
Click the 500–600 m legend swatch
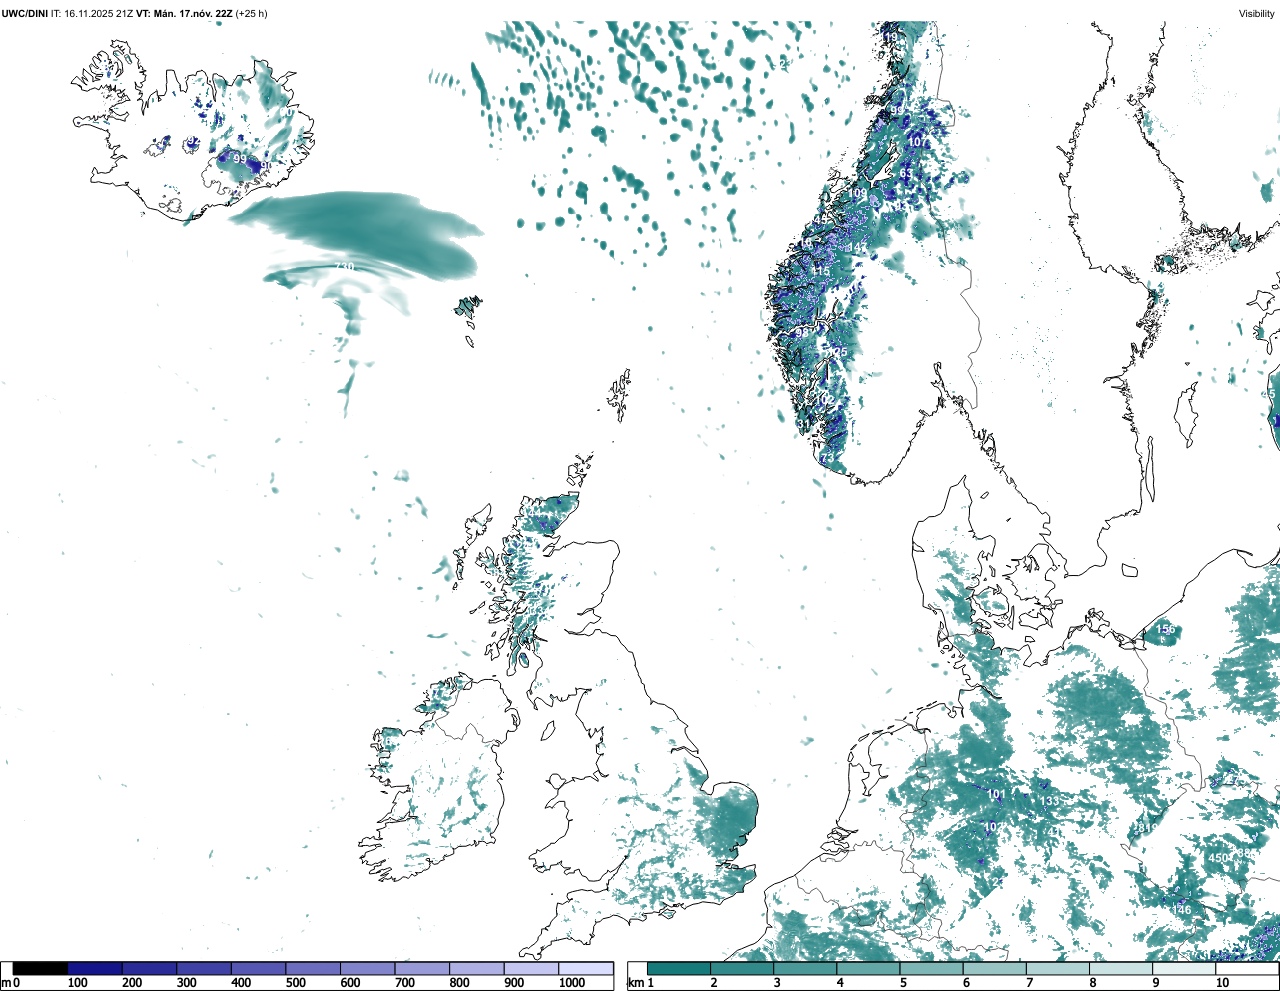pos(313,969)
